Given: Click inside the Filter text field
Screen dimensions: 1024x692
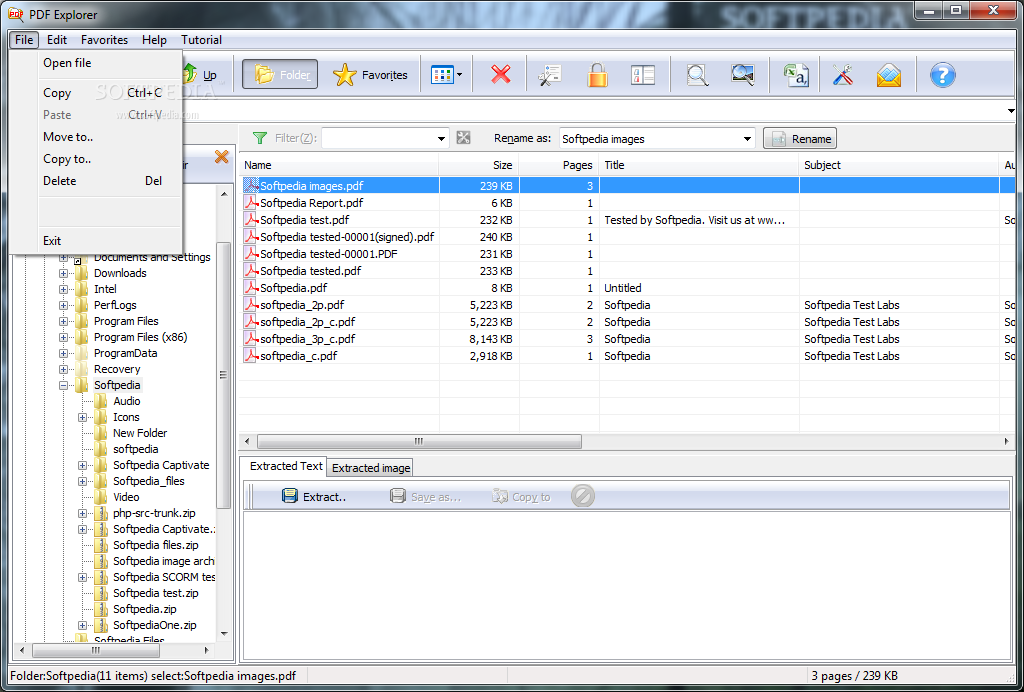Looking at the screenshot, I should click(378, 138).
